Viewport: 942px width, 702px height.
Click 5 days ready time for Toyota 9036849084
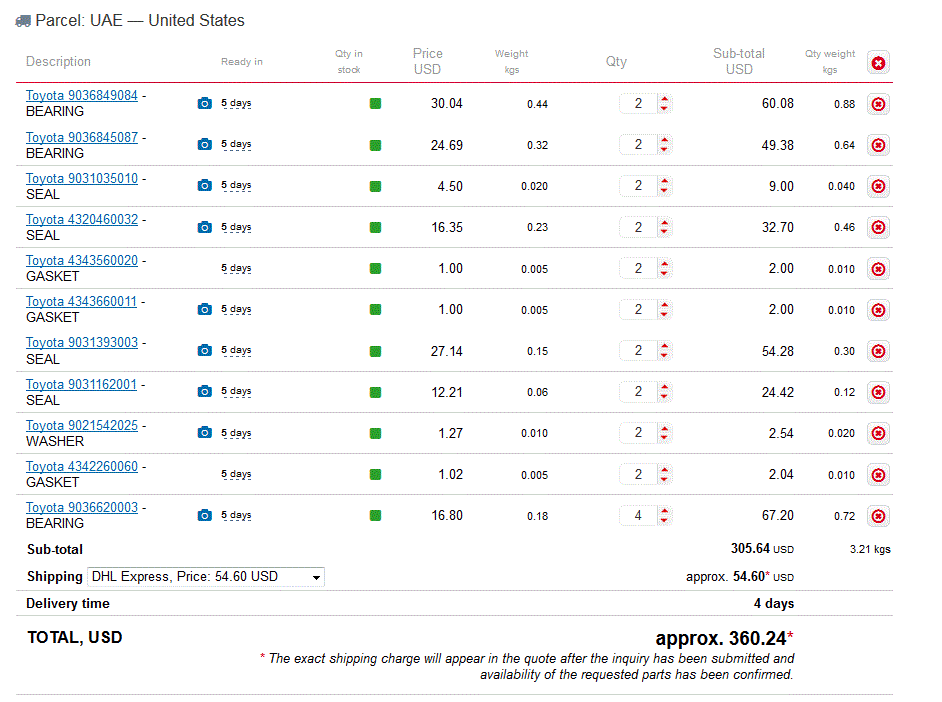236,103
